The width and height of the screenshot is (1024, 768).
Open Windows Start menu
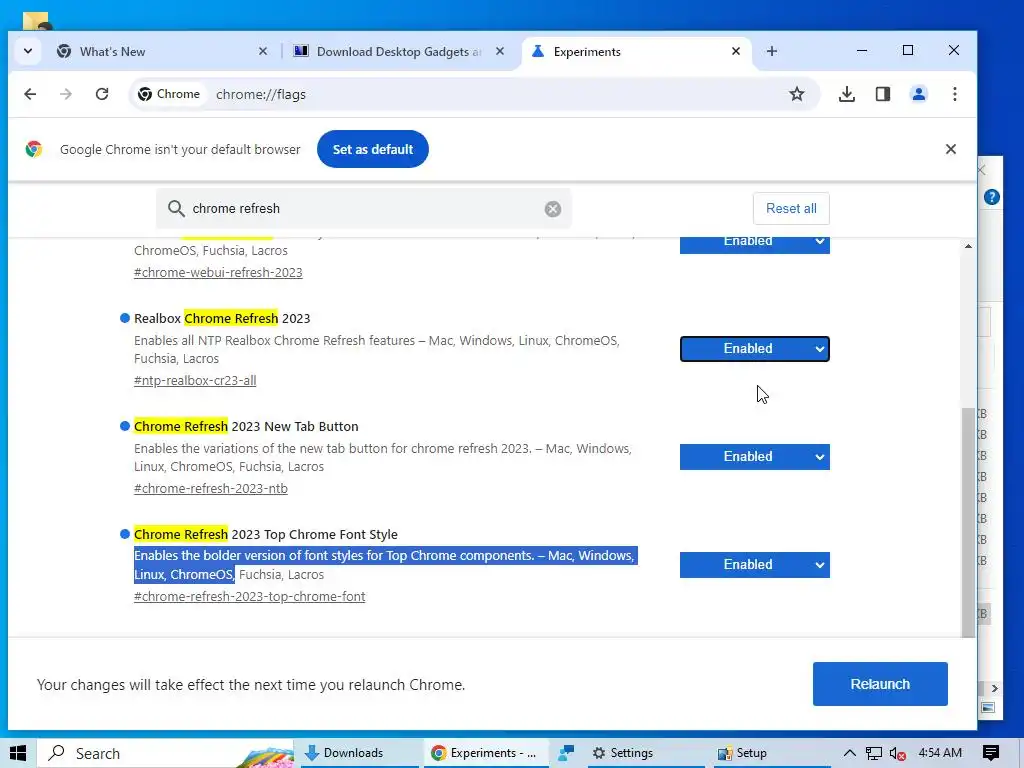[18, 753]
